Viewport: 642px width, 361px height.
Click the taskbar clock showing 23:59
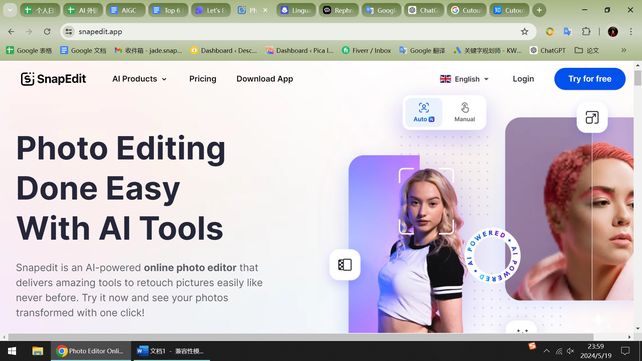coord(596,351)
